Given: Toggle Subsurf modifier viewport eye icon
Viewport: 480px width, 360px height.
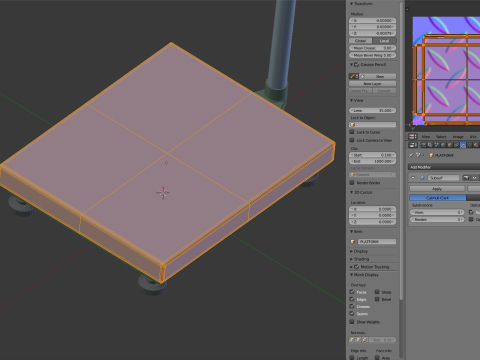Looking at the screenshot, I should (x=474, y=178).
